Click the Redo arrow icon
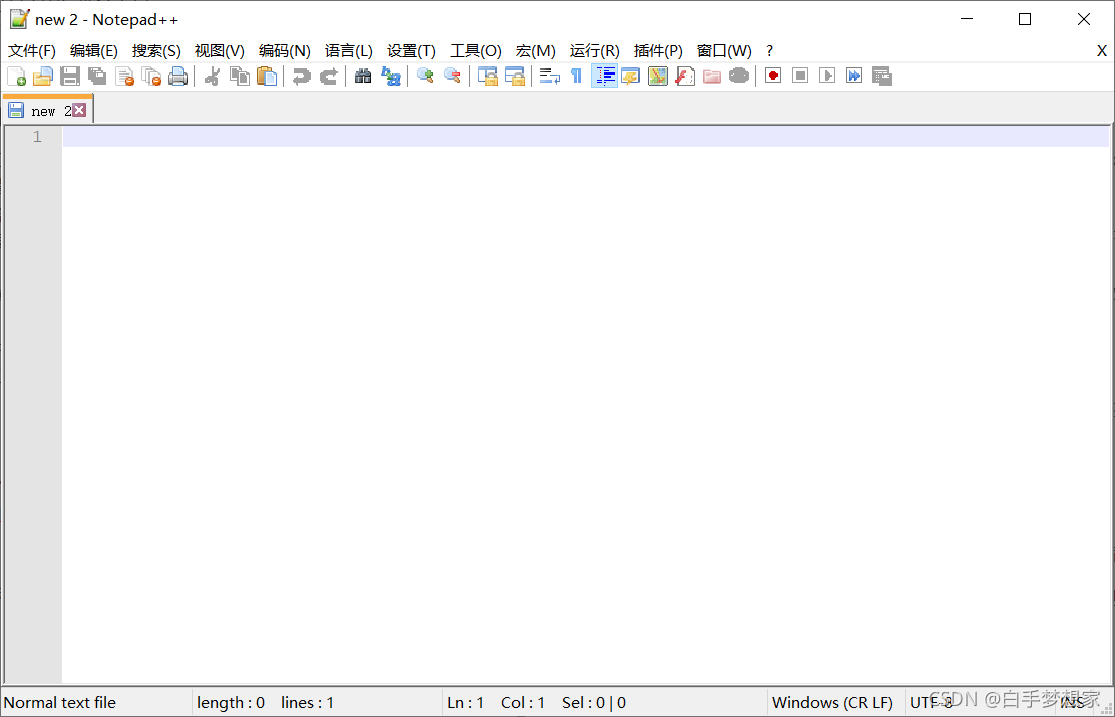This screenshot has height=717, width=1115. pyautogui.click(x=329, y=75)
